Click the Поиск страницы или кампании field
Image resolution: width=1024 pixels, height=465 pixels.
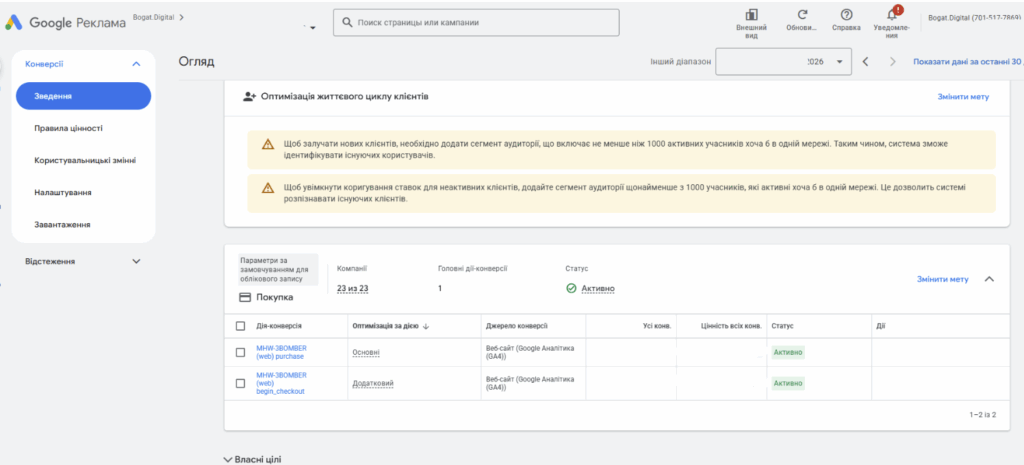coord(476,22)
